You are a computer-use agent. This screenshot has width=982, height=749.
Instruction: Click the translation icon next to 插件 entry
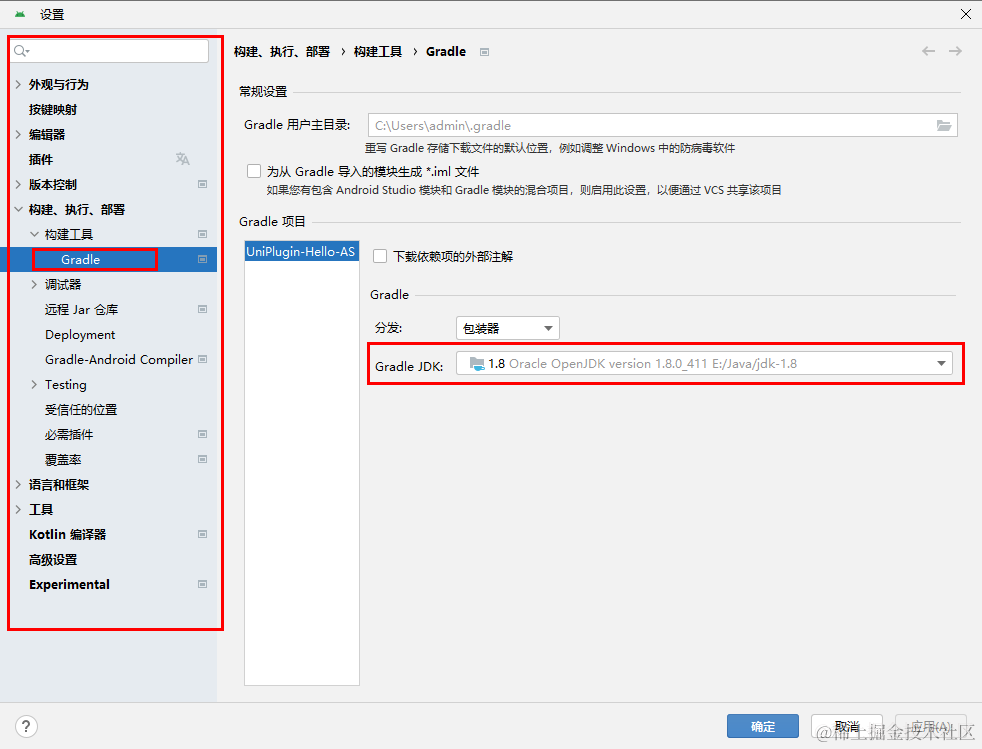click(182, 159)
